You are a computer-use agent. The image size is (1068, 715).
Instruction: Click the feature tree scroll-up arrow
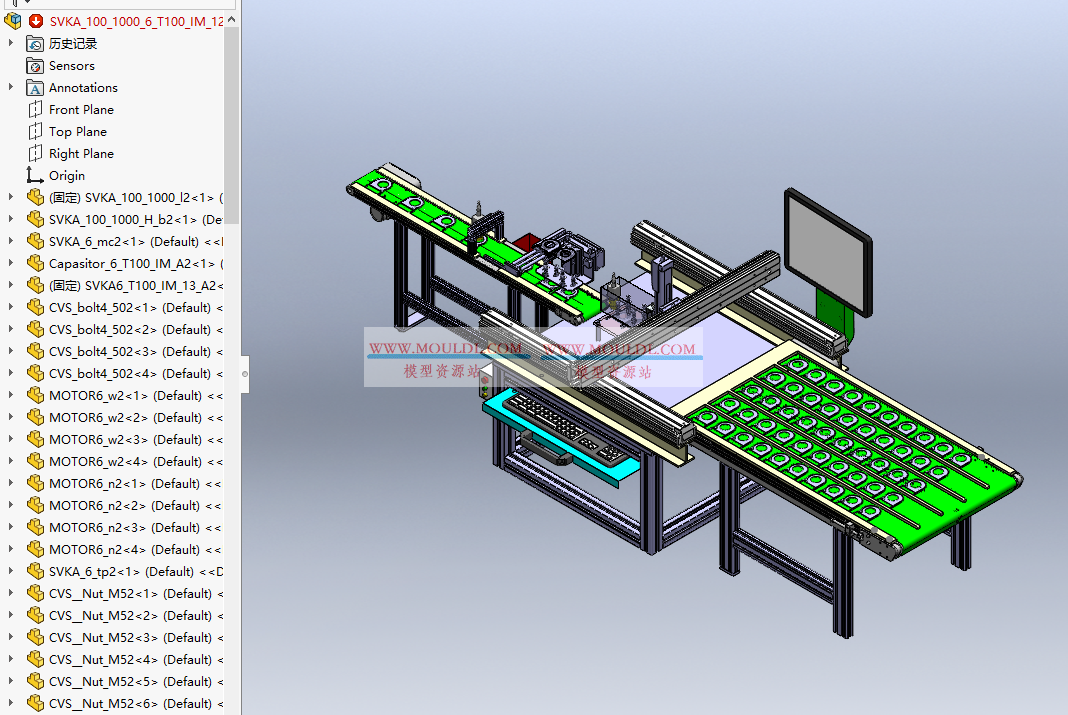pos(231,19)
